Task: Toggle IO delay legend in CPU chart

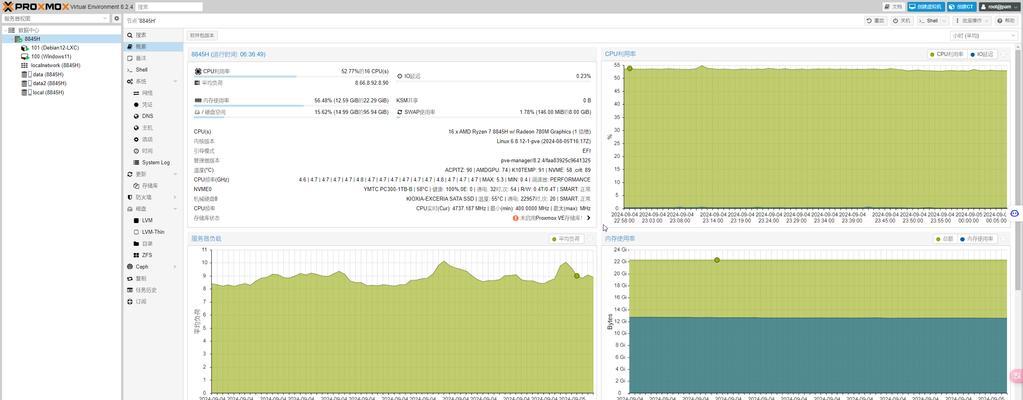Action: [x=982, y=55]
